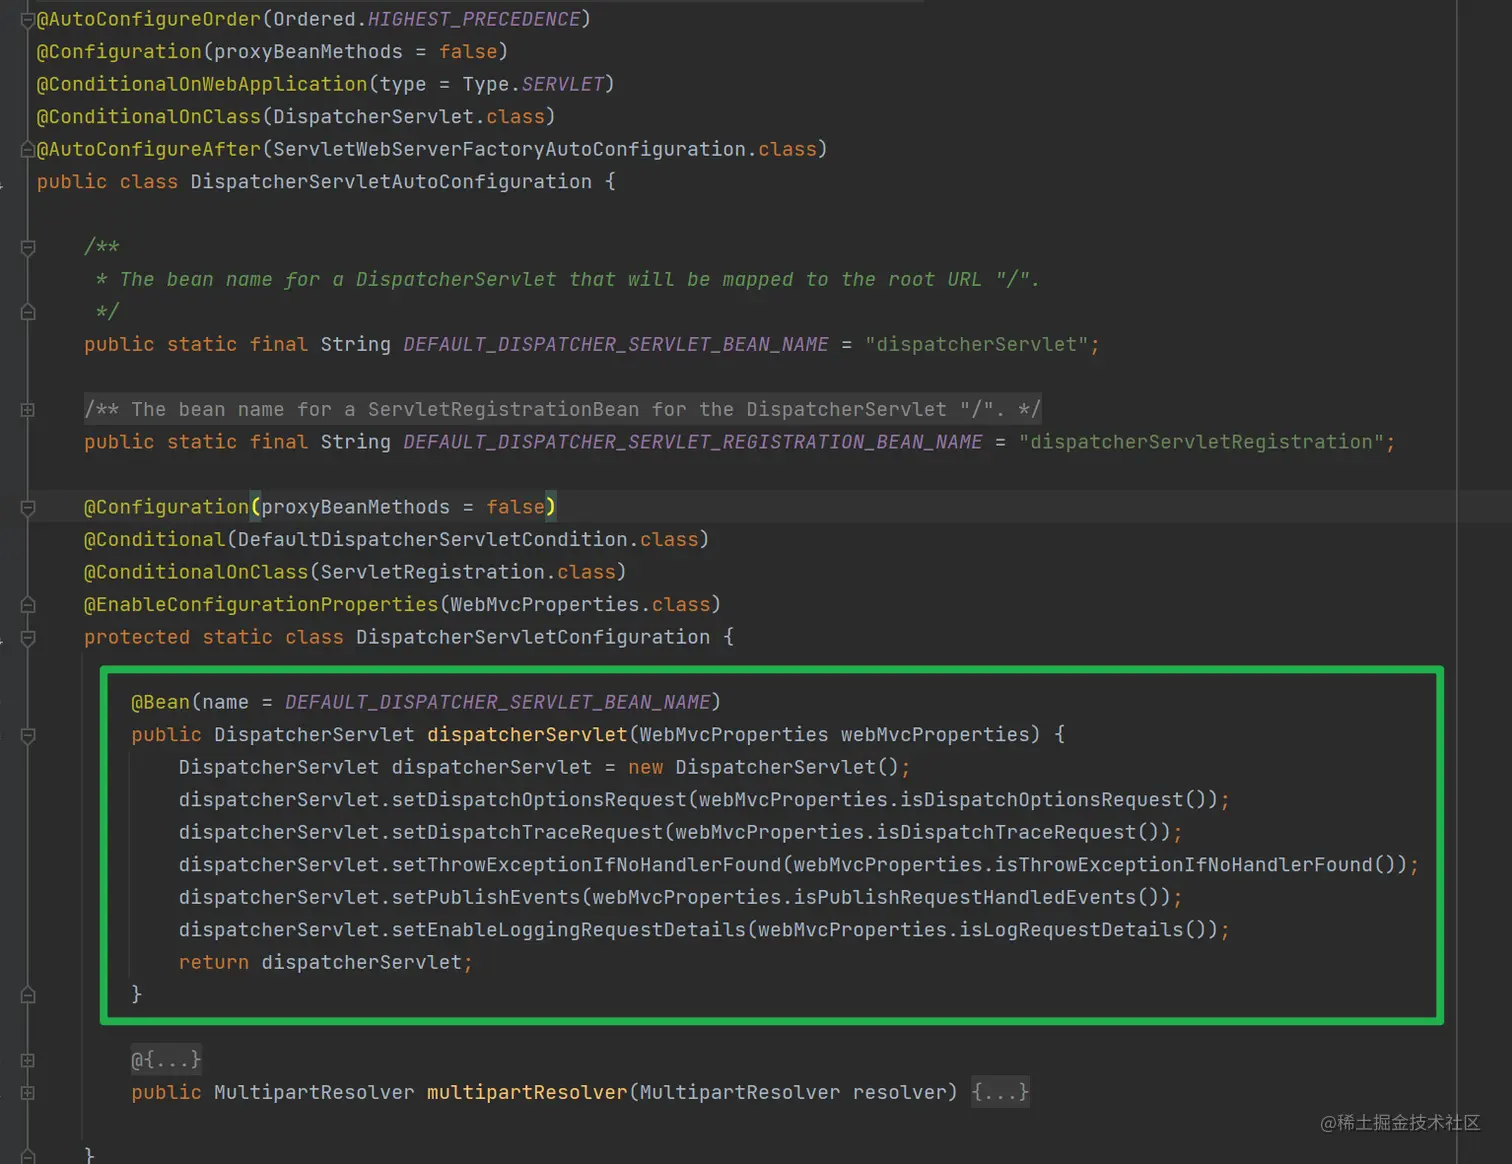The image size is (1512, 1164).
Task: Click setThrowExceptionIfNoHandlerFound method call
Action: [x=586, y=864]
